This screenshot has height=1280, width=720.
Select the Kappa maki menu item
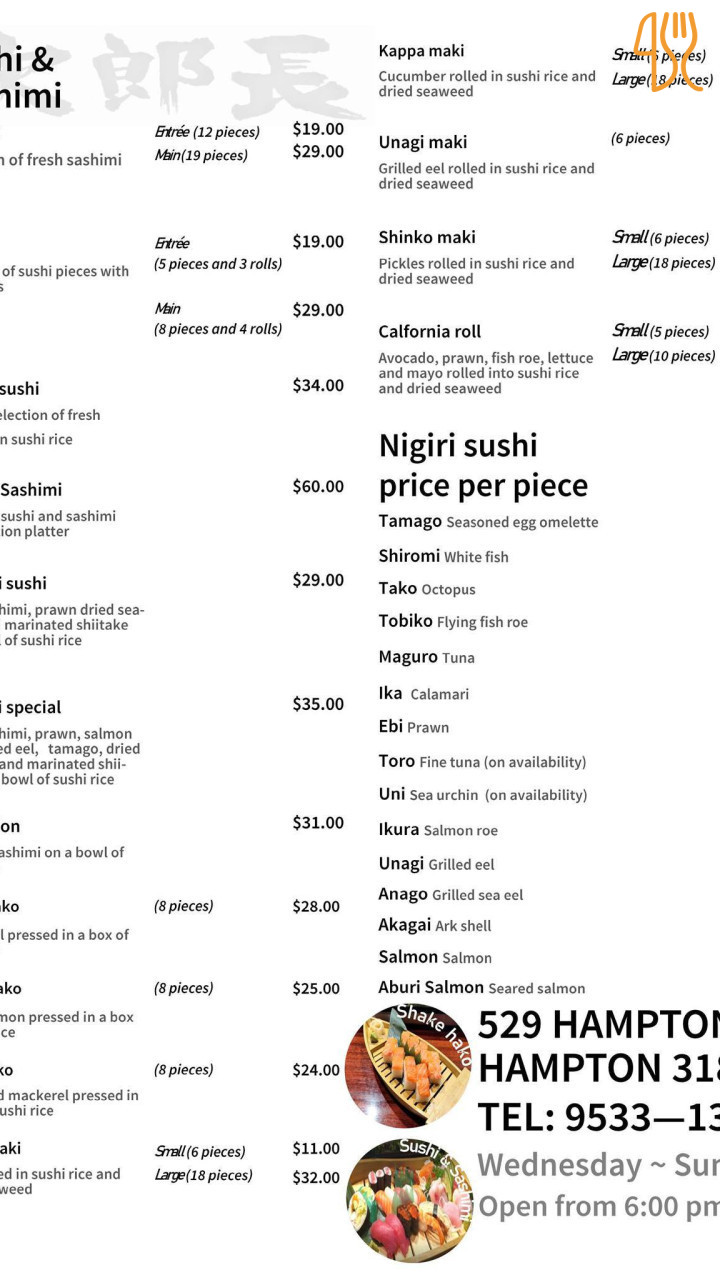point(421,51)
